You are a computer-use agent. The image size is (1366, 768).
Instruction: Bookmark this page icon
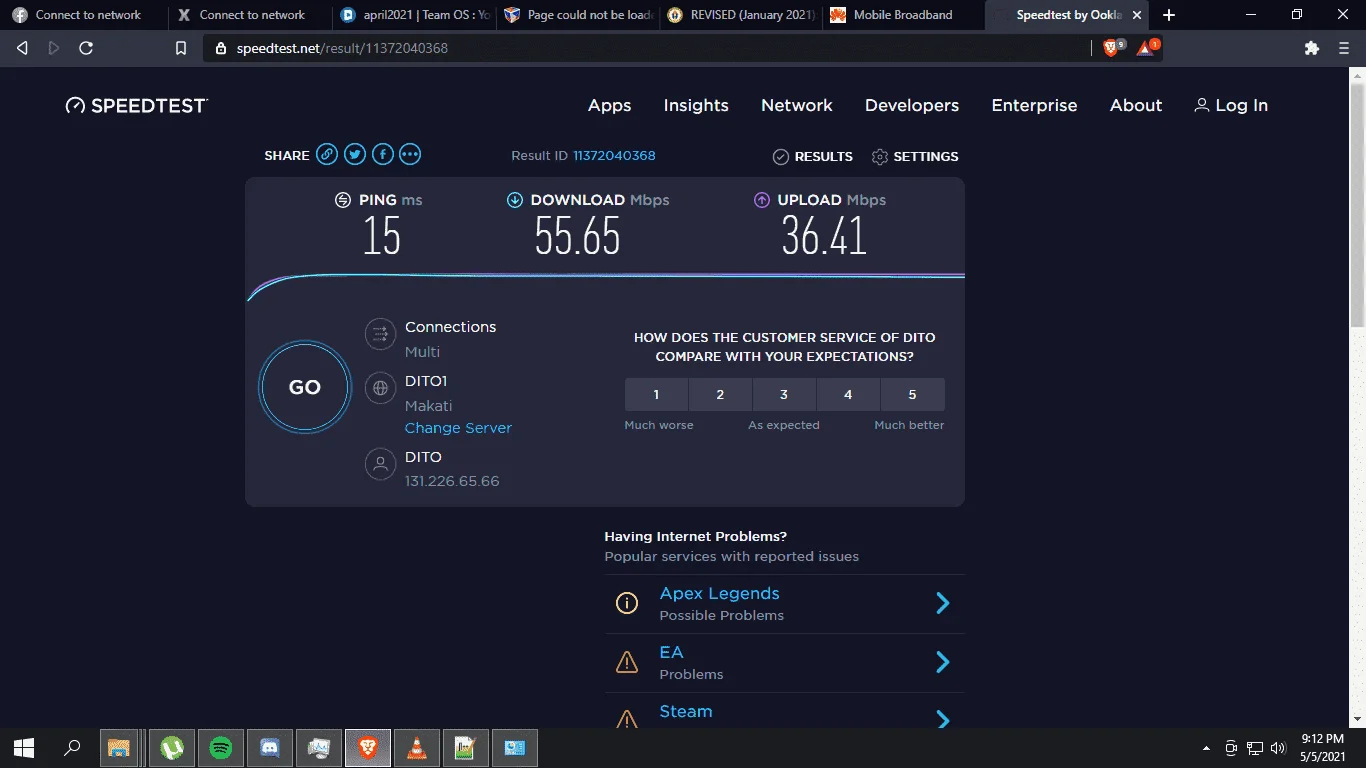pos(181,48)
